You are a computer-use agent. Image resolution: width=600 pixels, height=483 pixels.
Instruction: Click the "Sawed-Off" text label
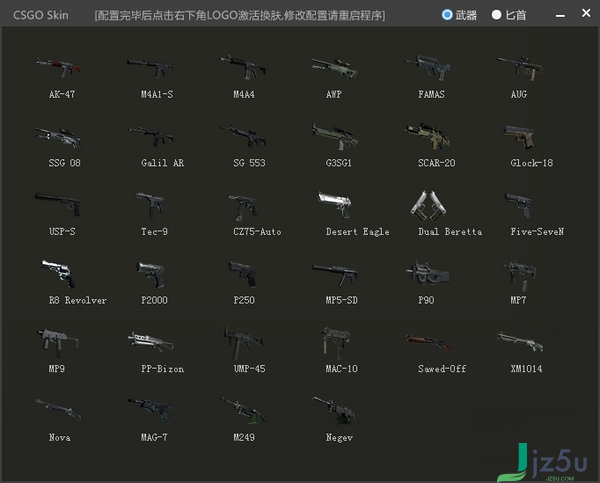point(442,369)
